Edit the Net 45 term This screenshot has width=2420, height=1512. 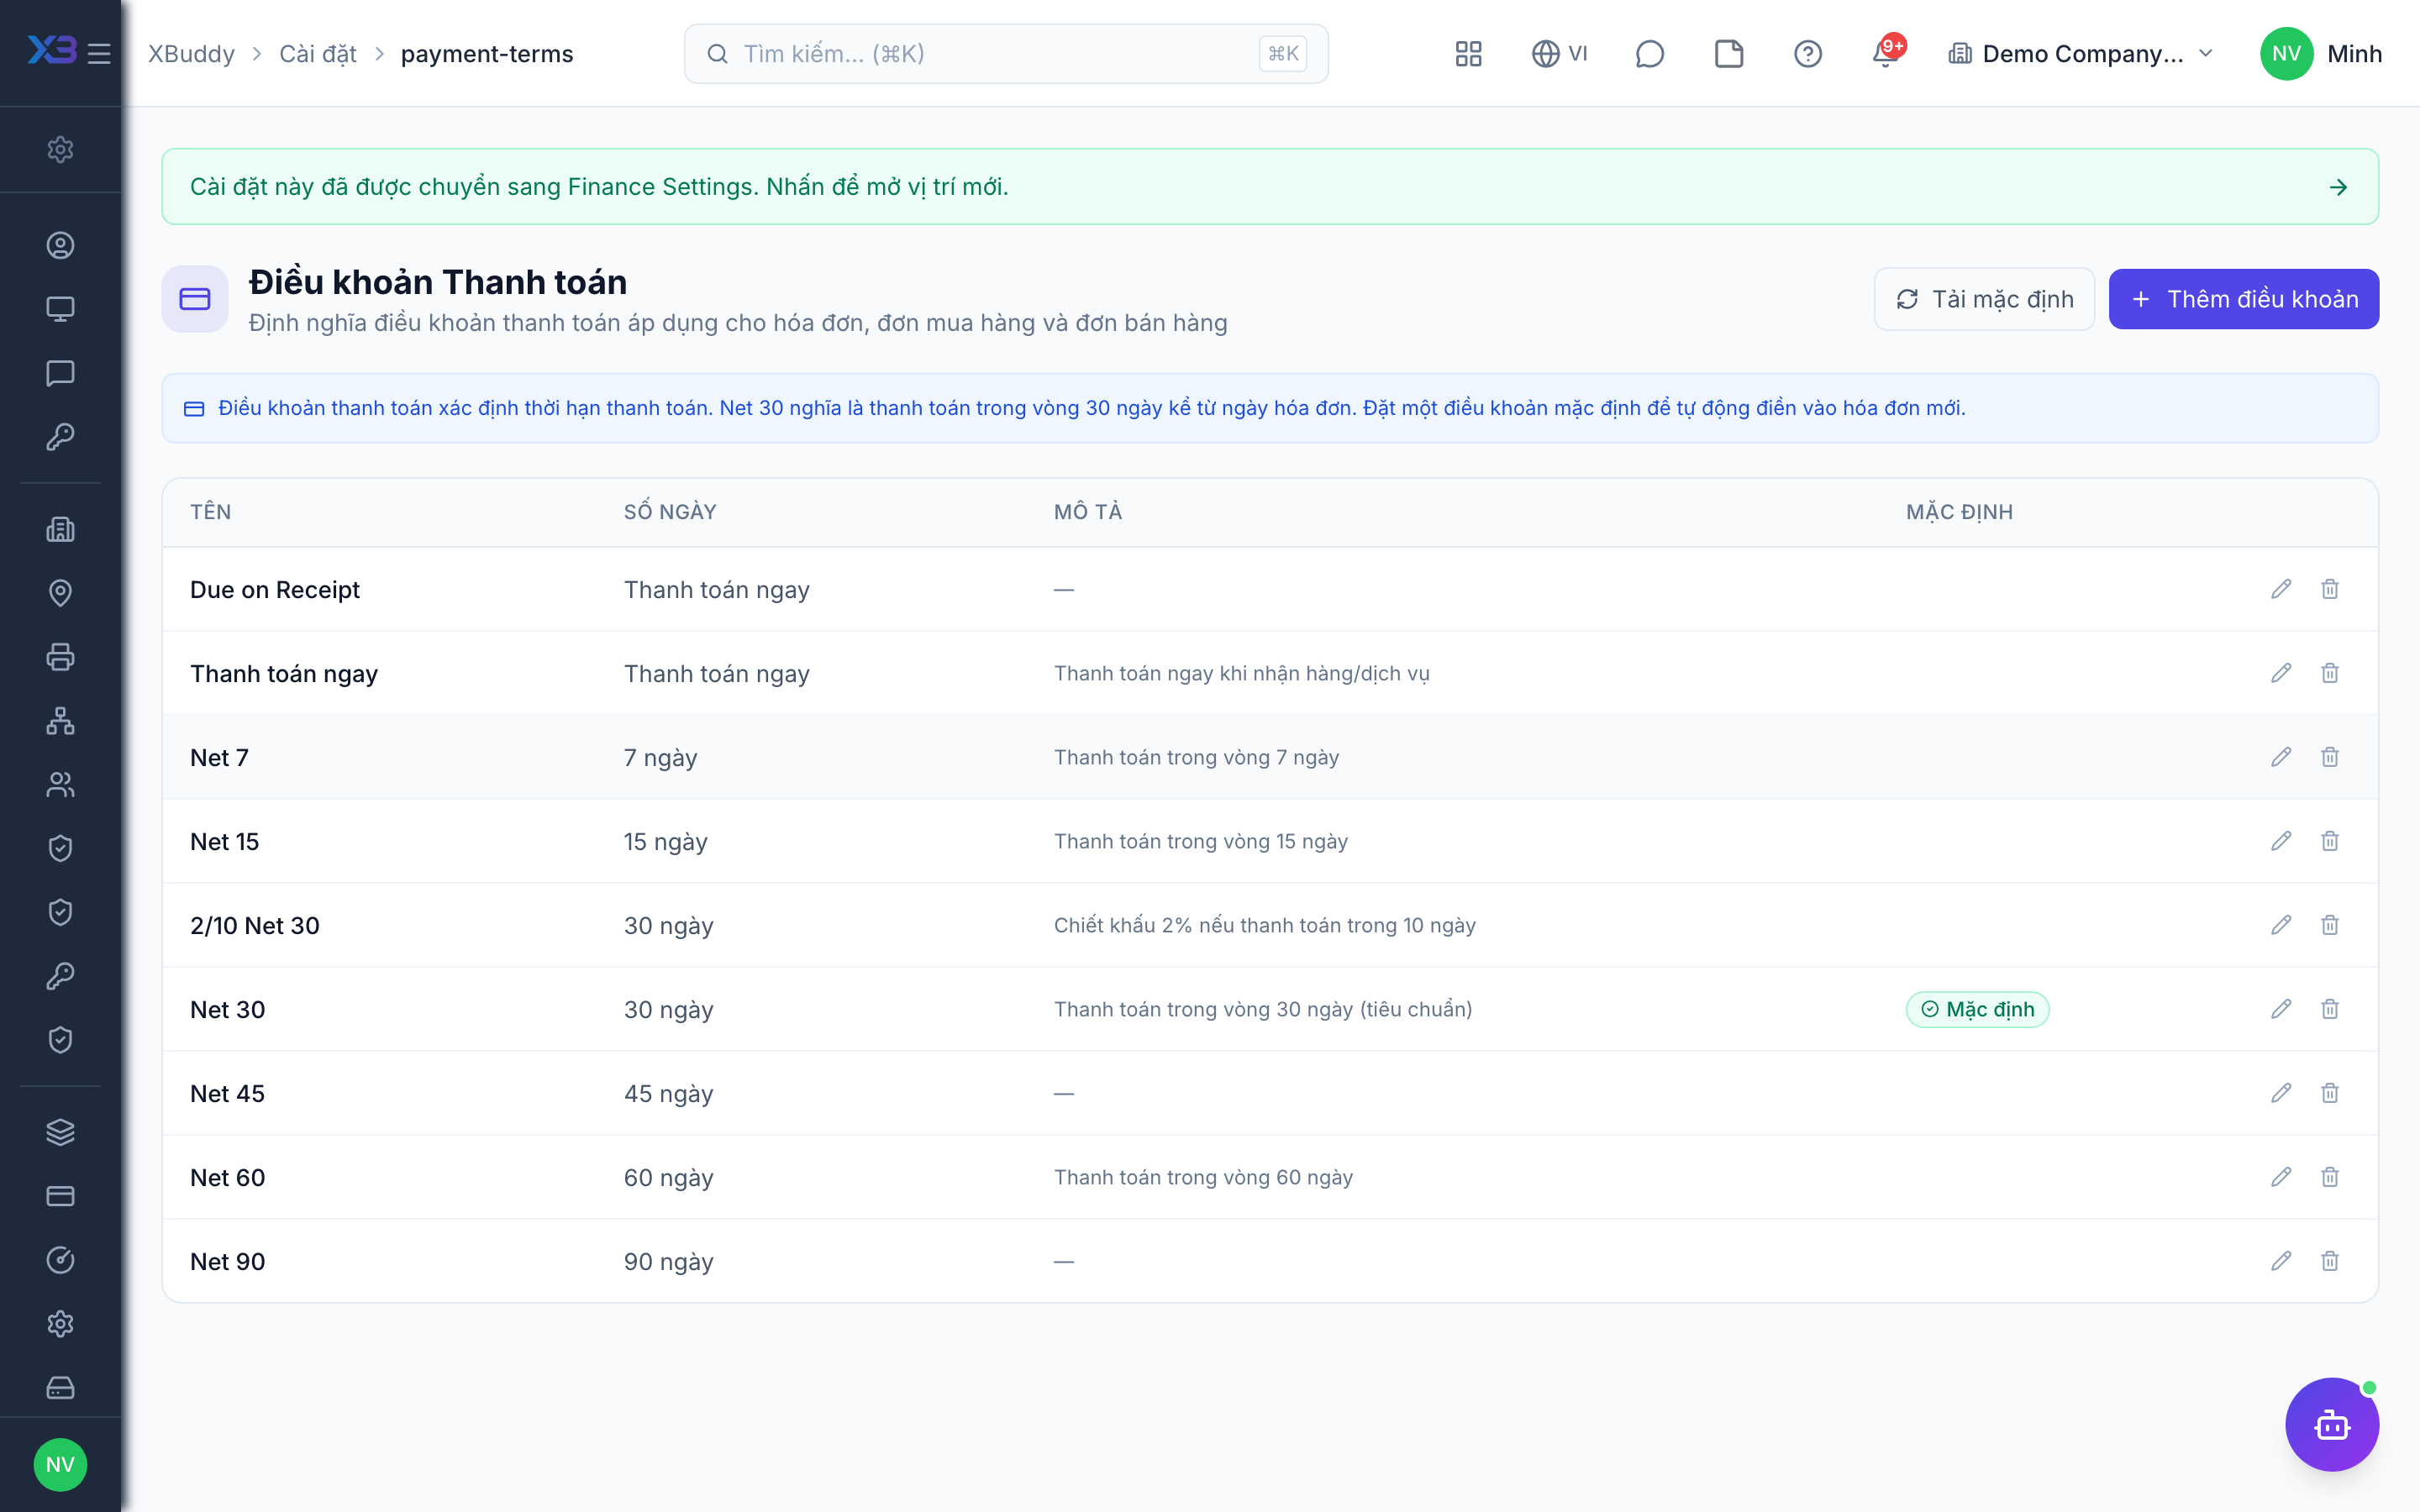point(2281,1093)
